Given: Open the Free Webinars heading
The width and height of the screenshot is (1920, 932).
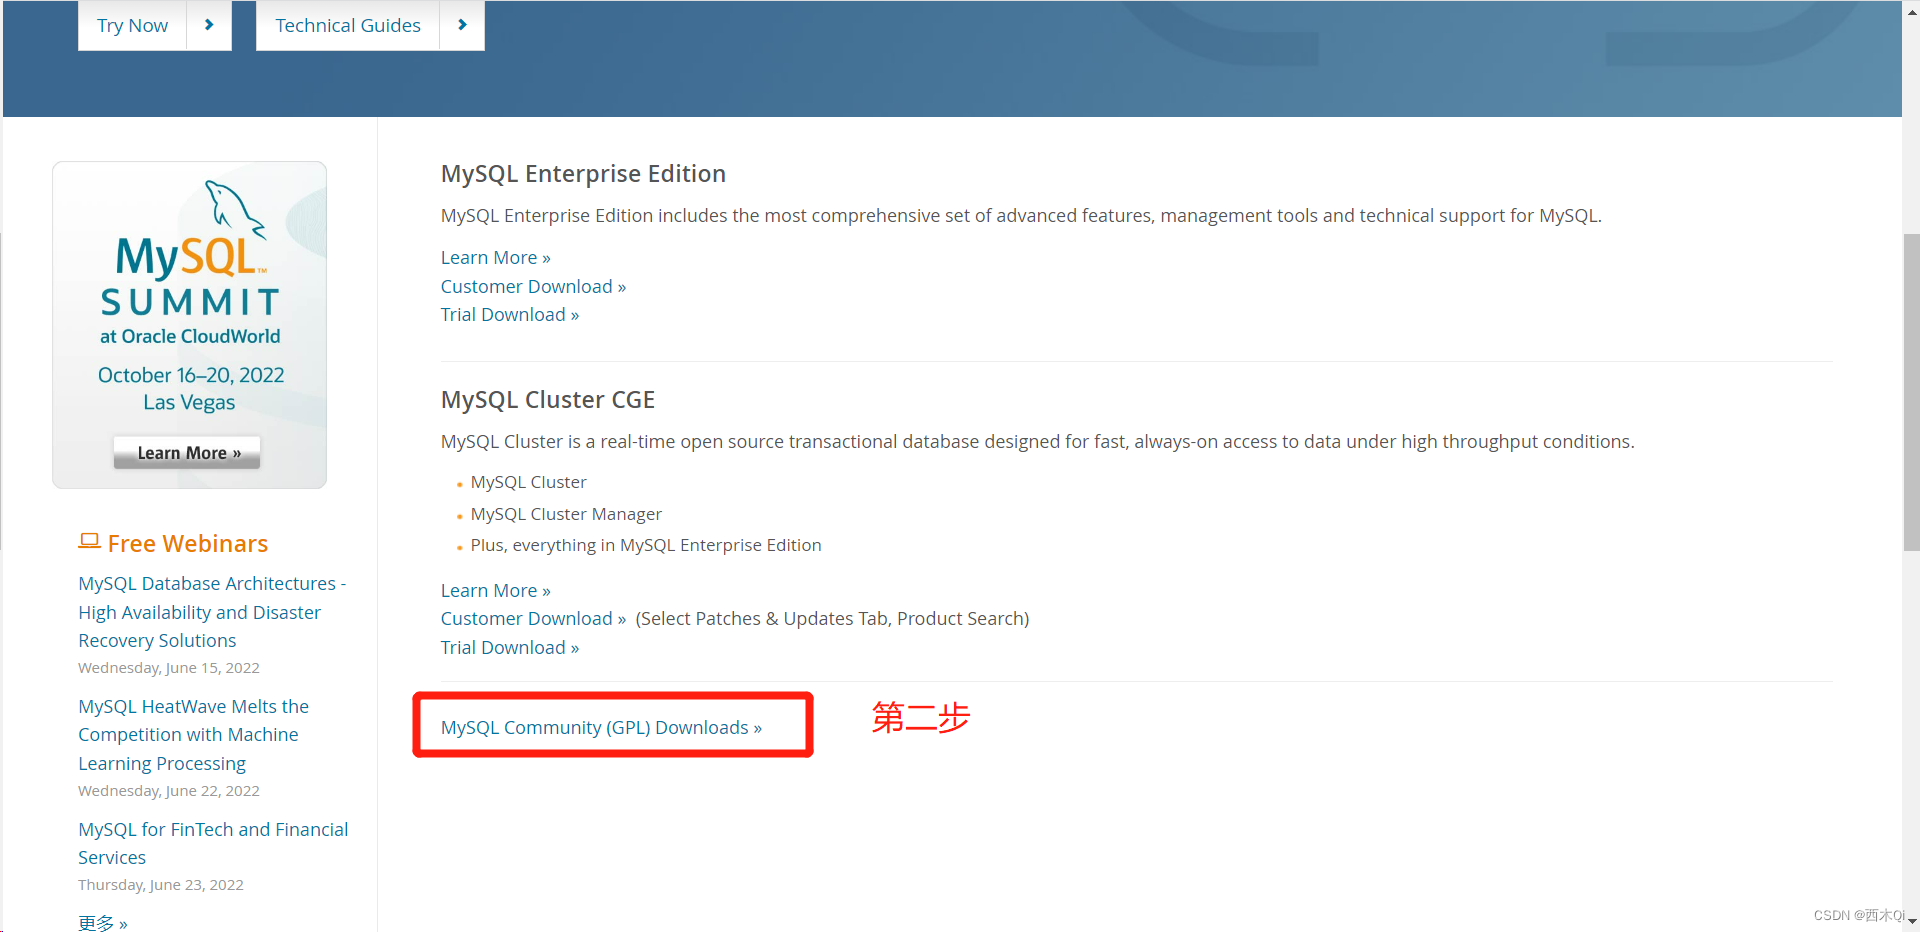Looking at the screenshot, I should click(x=188, y=543).
